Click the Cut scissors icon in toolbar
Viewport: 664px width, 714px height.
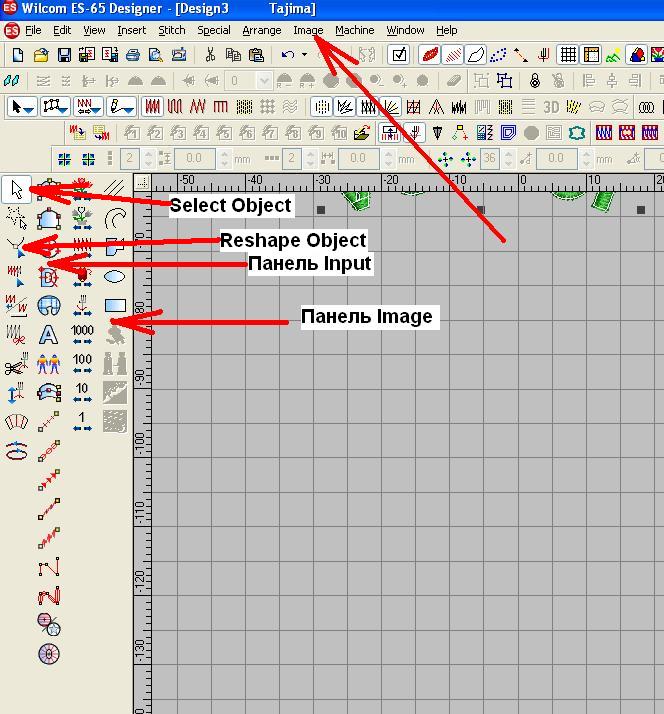210,55
